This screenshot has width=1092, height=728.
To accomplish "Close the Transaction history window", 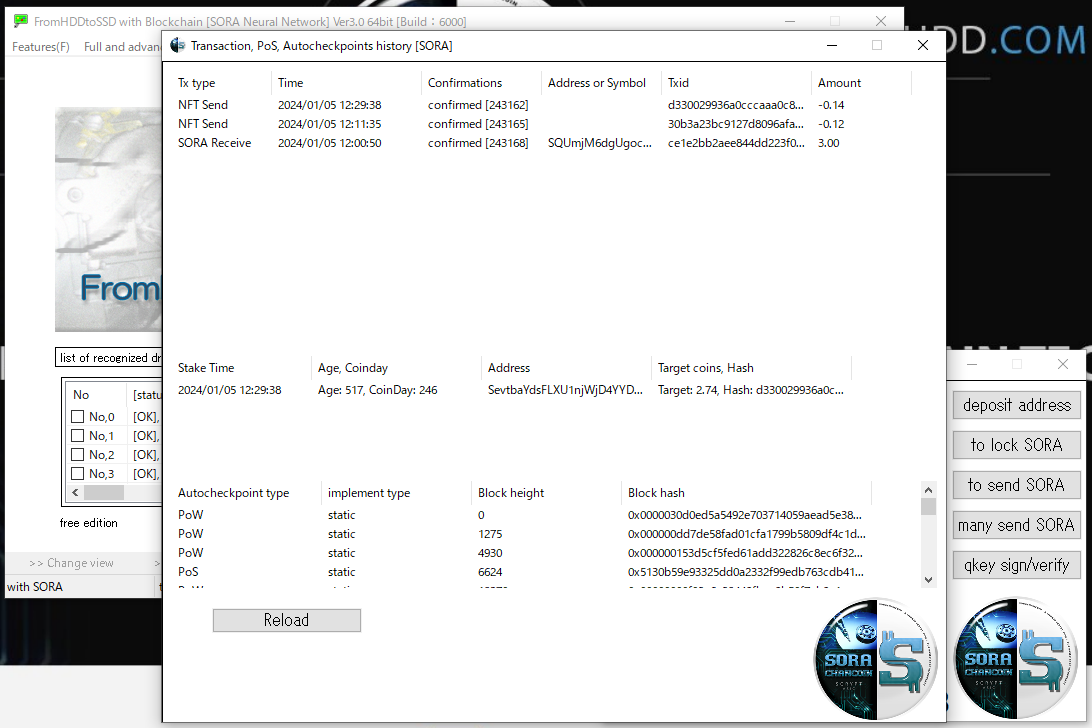I will [x=922, y=45].
